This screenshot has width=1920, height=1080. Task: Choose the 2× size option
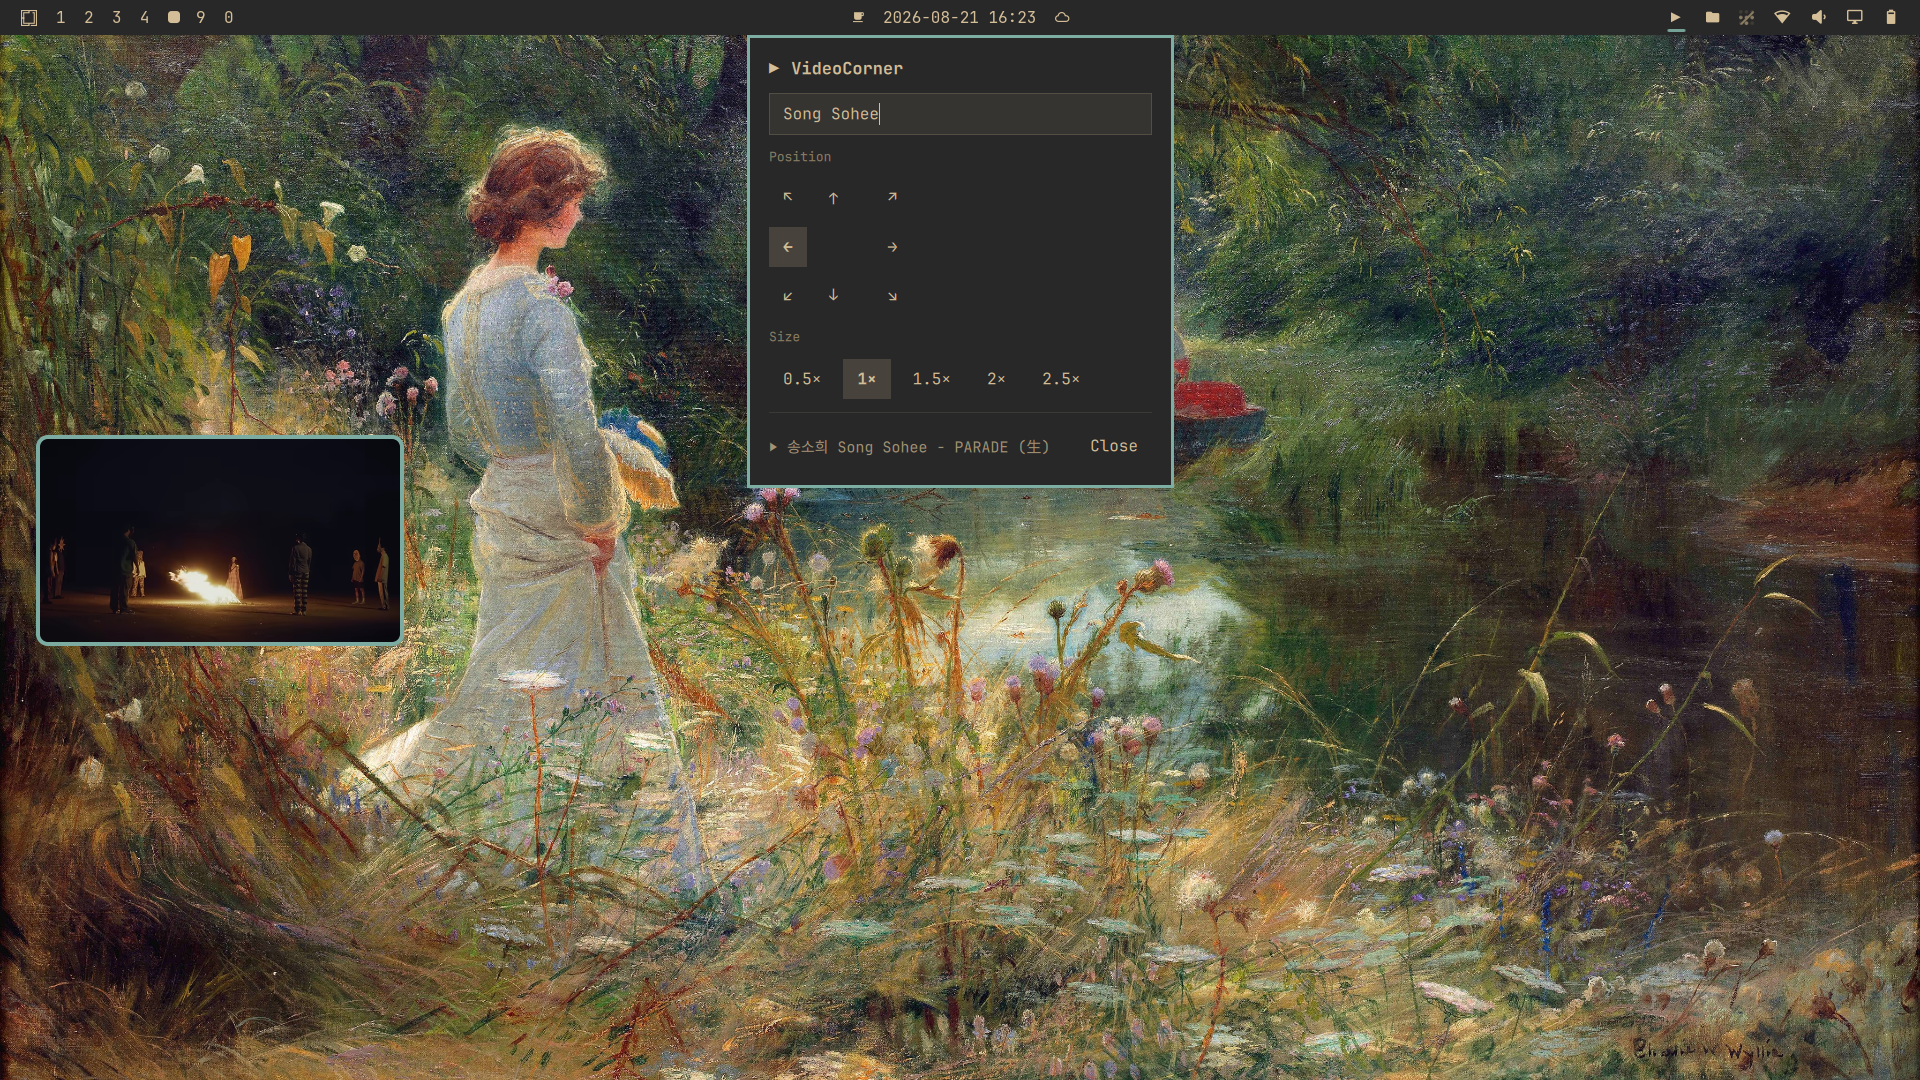[996, 379]
